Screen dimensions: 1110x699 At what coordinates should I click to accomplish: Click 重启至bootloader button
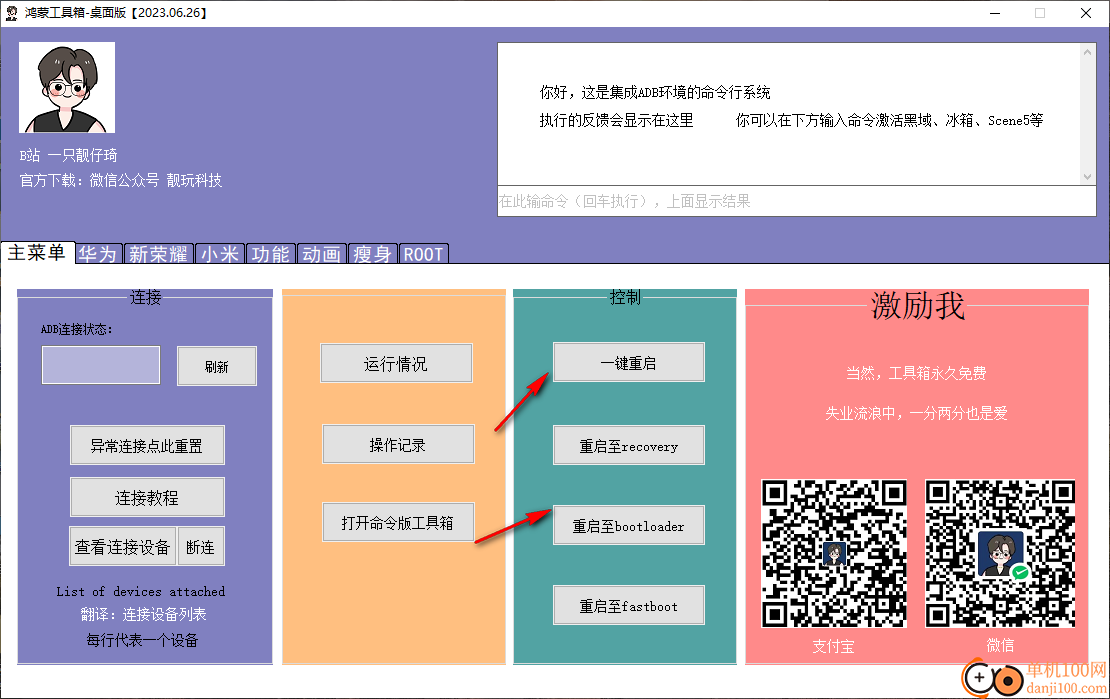pos(629,525)
